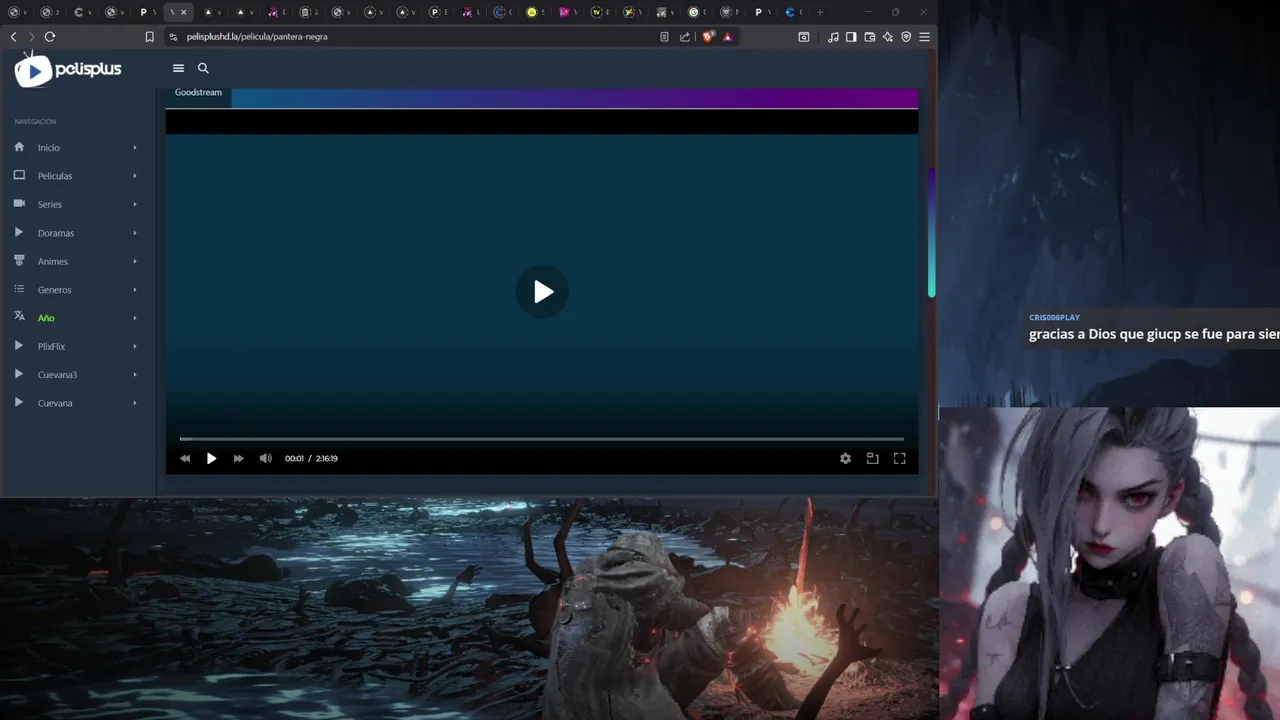Expand the PlixFlix submenu arrow
This screenshot has height=720, width=1280.
(x=135, y=346)
